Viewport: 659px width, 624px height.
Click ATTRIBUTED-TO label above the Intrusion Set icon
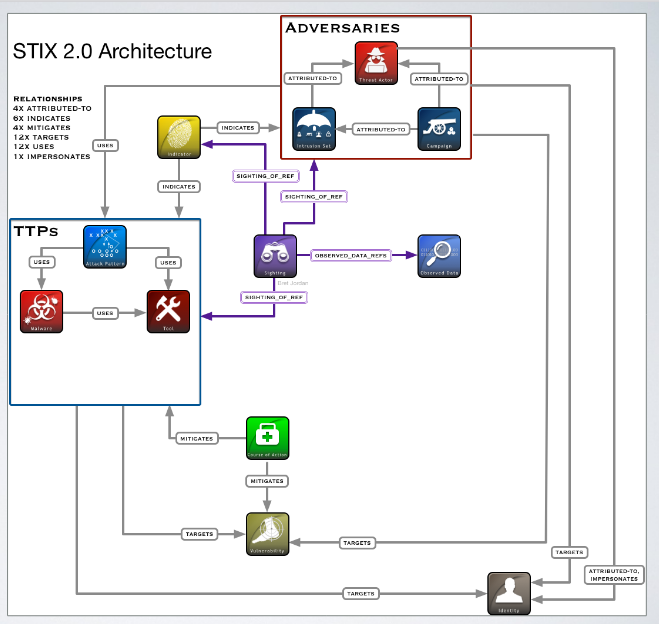coord(313,78)
